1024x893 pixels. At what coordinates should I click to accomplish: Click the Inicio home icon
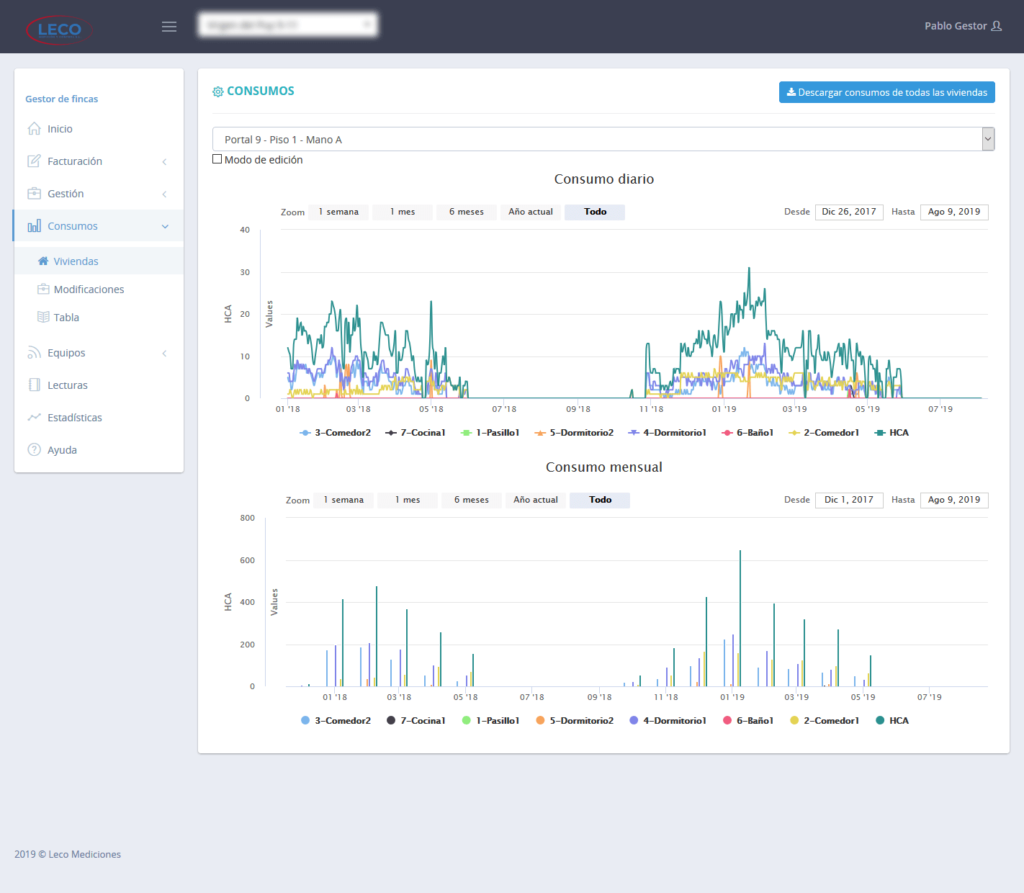coord(34,129)
